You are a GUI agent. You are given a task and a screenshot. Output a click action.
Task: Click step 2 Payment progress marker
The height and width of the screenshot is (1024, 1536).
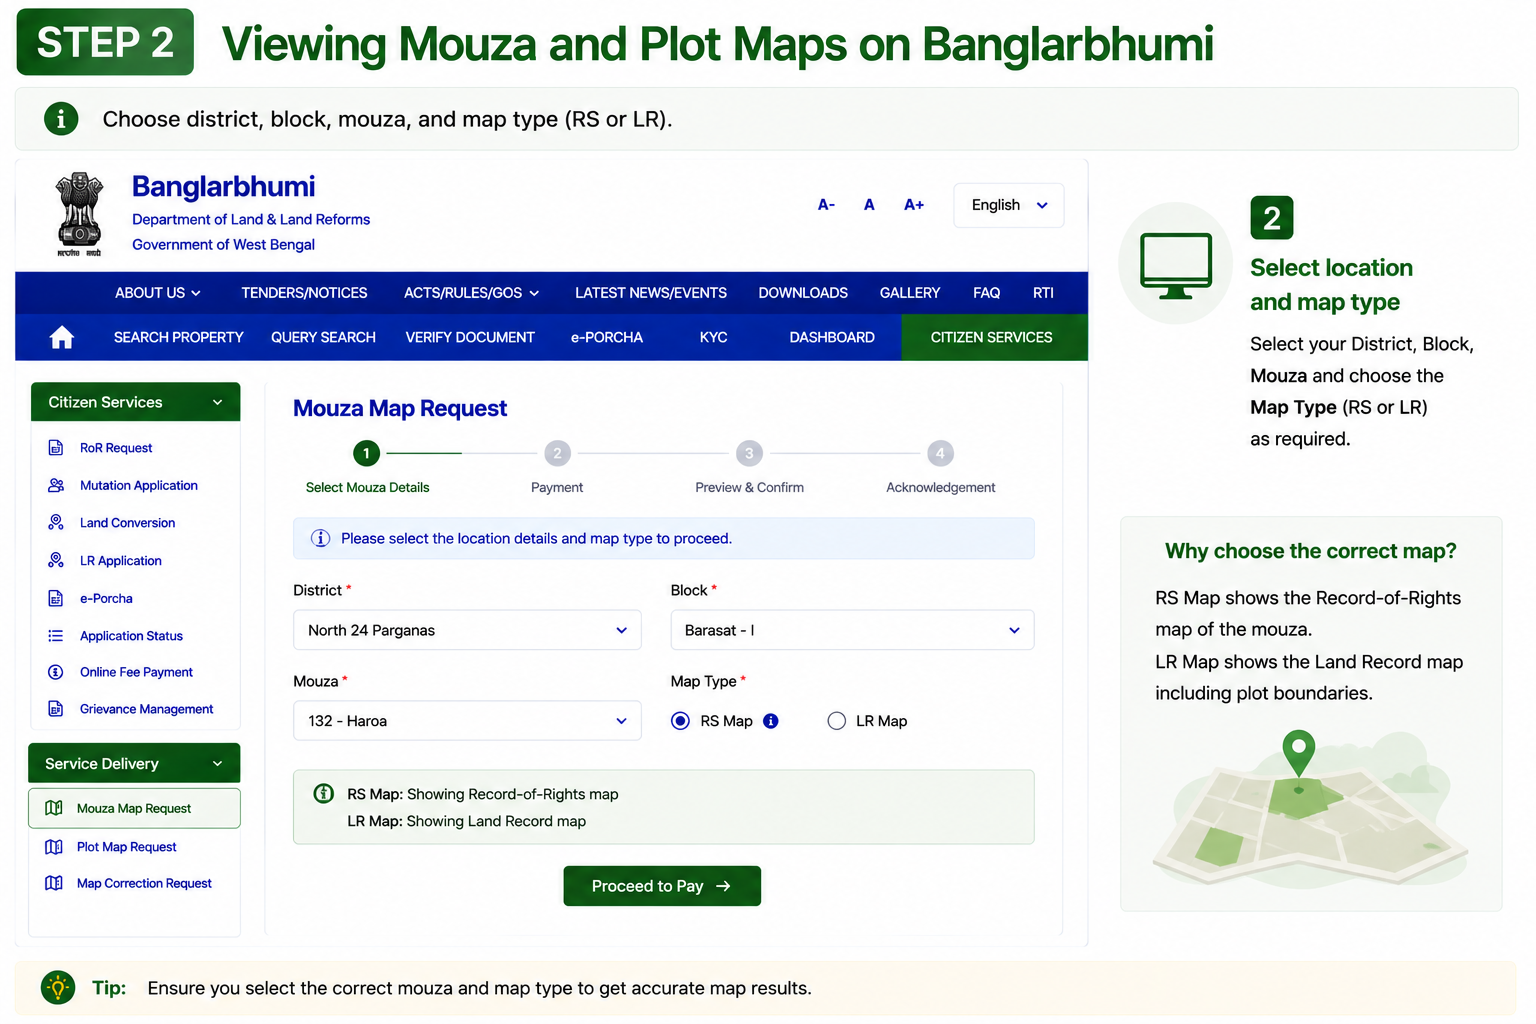point(557,453)
